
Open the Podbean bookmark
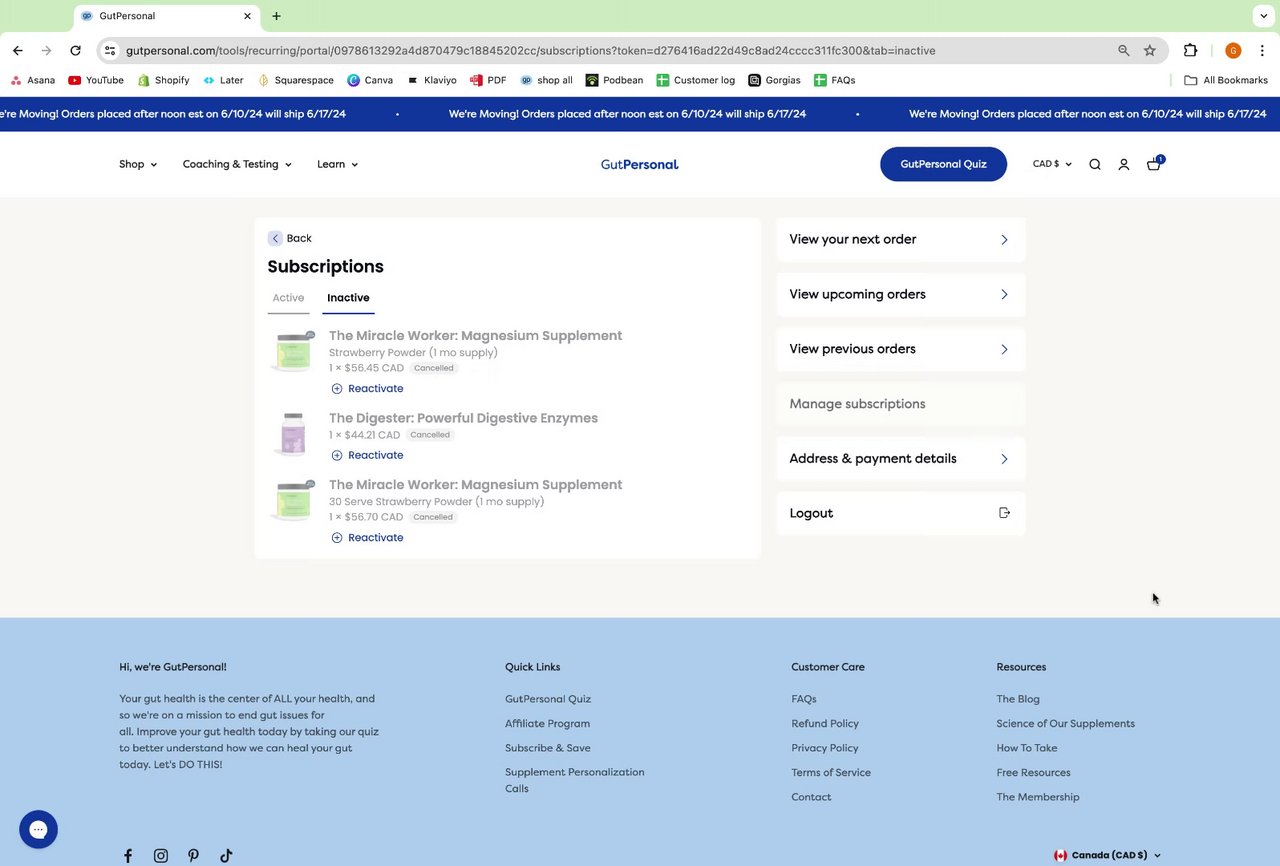pyautogui.click(x=614, y=80)
